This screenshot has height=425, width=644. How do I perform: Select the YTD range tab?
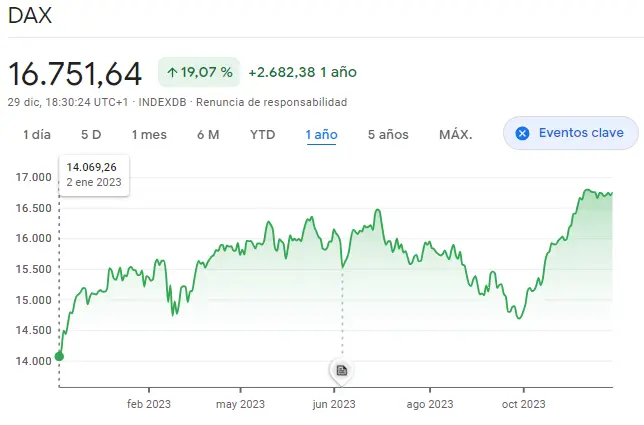(262, 135)
